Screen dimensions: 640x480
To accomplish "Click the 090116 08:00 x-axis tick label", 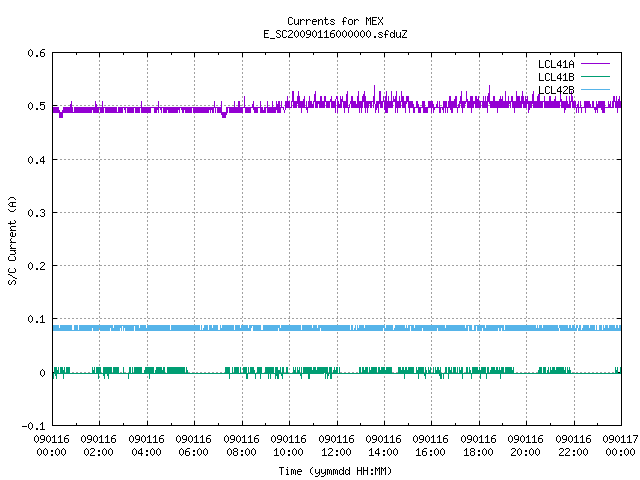I will coord(241,446).
